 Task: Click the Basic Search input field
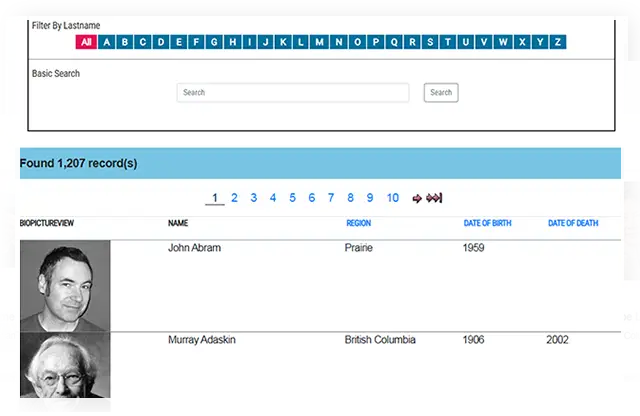pos(293,93)
